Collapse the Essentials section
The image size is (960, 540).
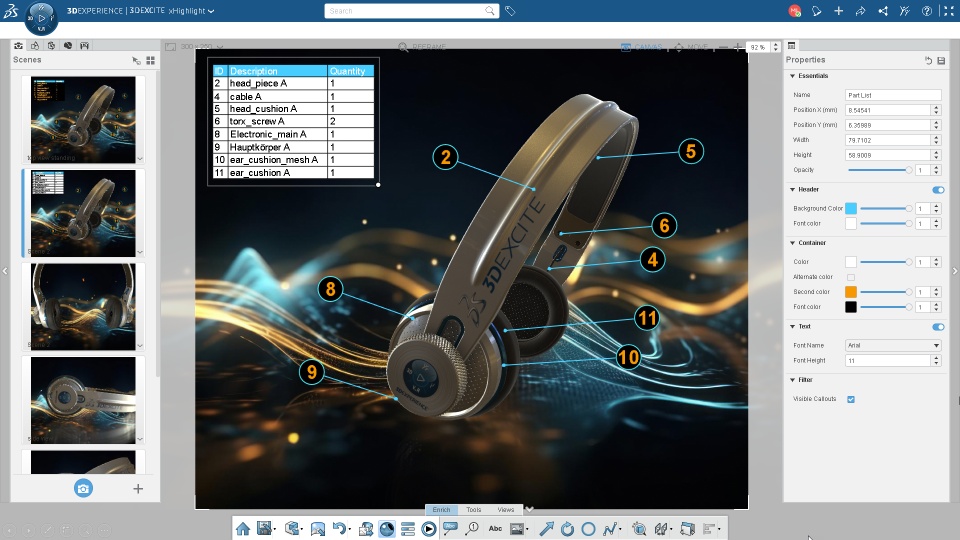click(x=792, y=76)
